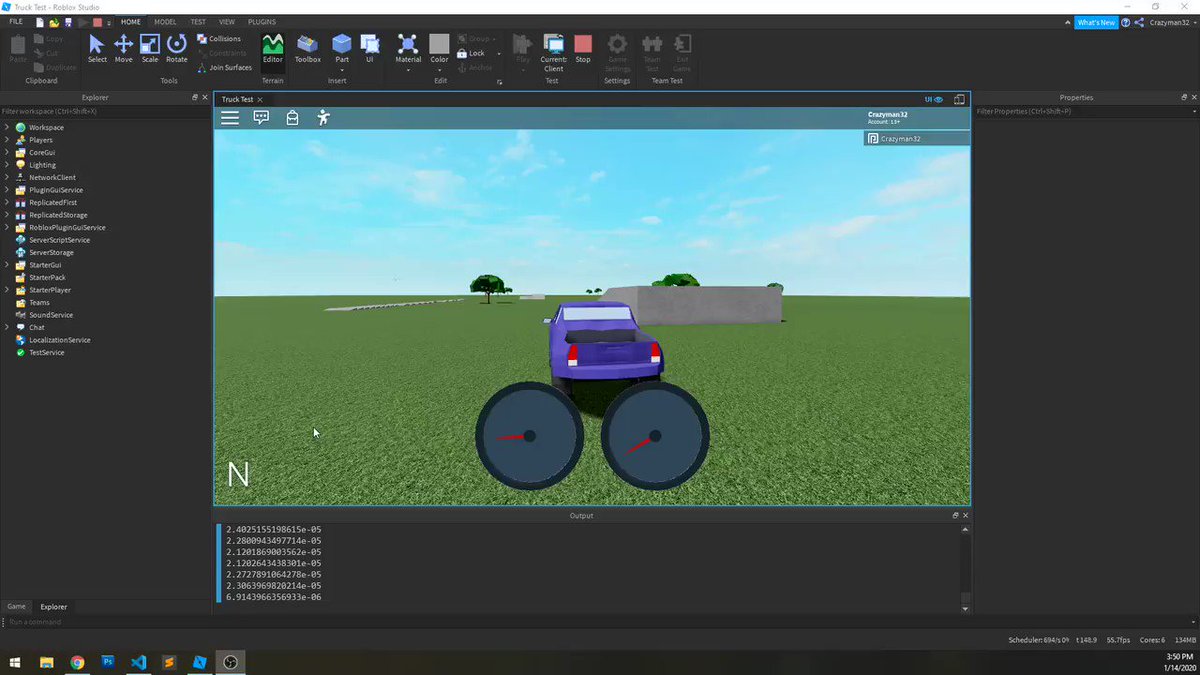This screenshot has width=1200, height=675.
Task: Toggle Collisions in Tools group
Action: (219, 39)
